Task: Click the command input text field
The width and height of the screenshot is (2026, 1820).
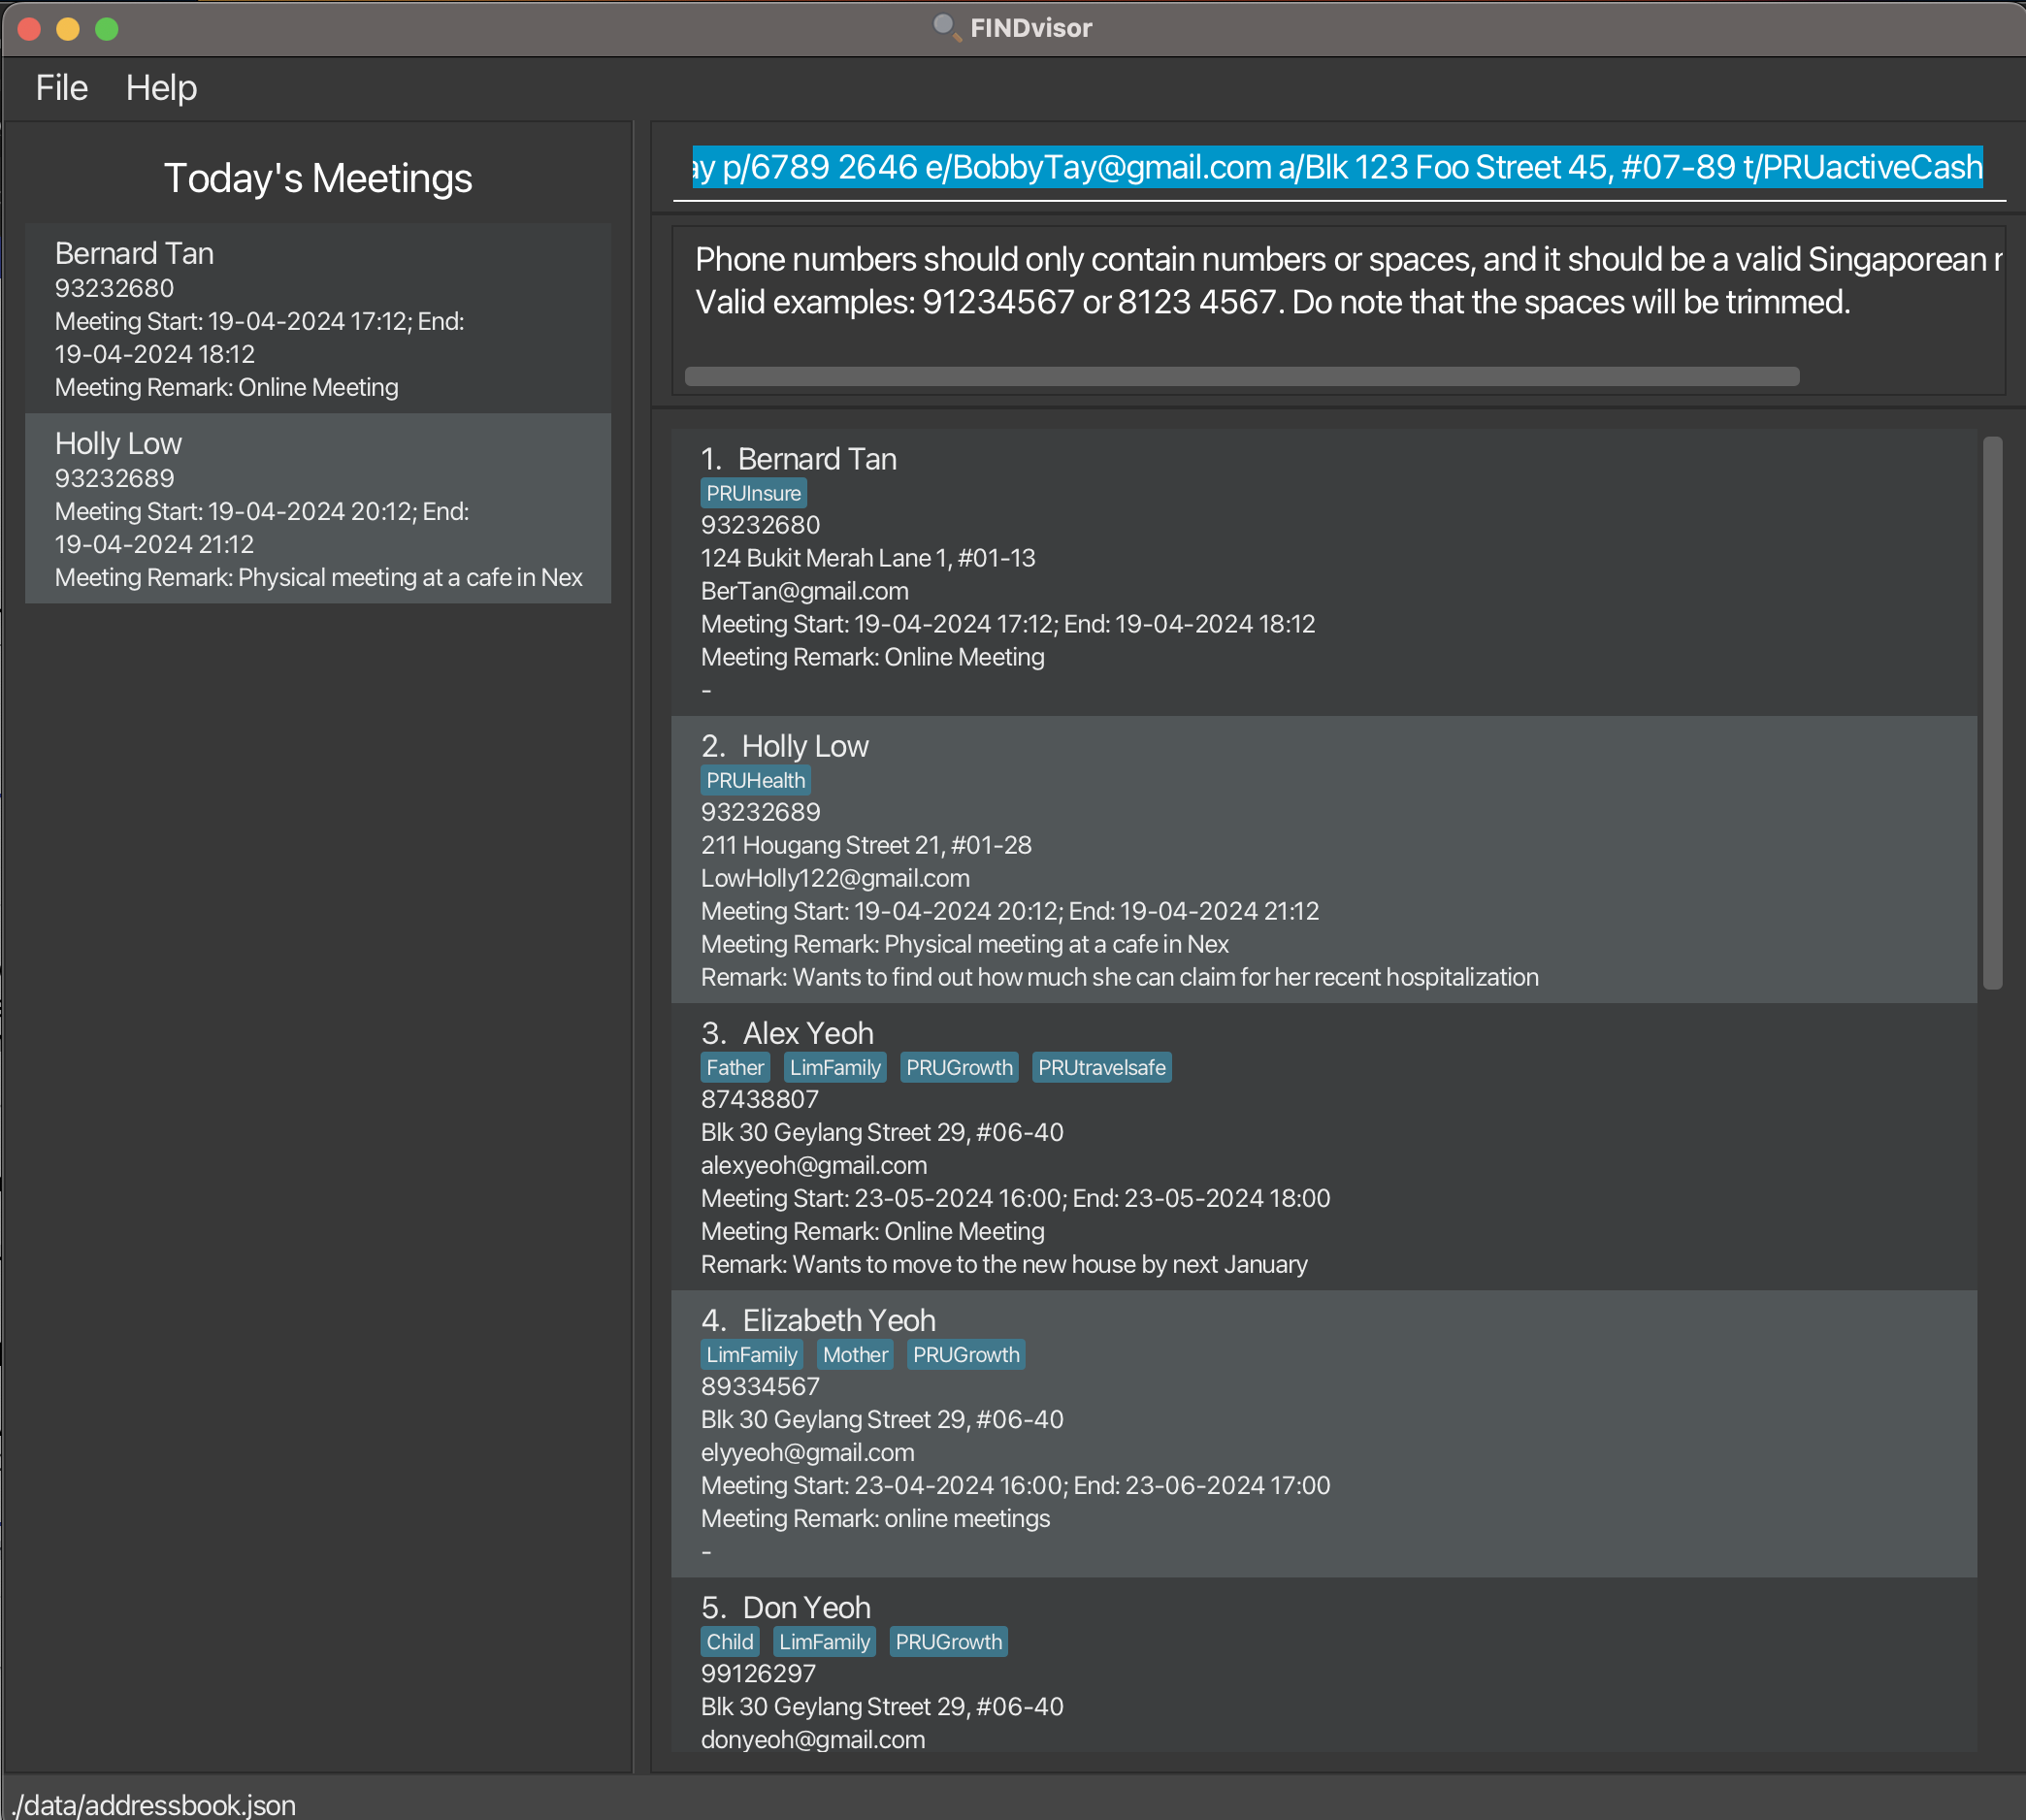Action: point(1337,167)
